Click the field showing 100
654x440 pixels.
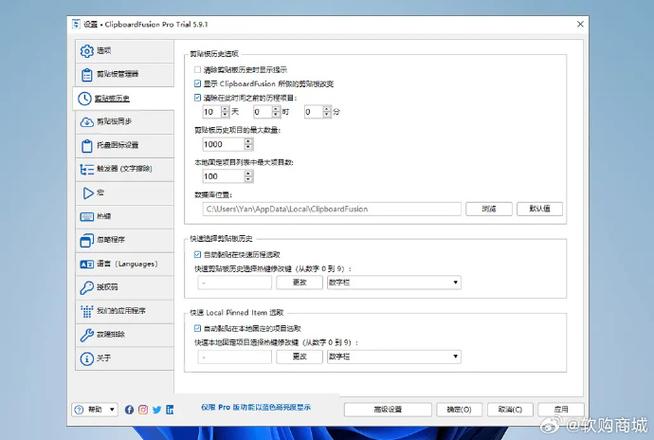(224, 176)
